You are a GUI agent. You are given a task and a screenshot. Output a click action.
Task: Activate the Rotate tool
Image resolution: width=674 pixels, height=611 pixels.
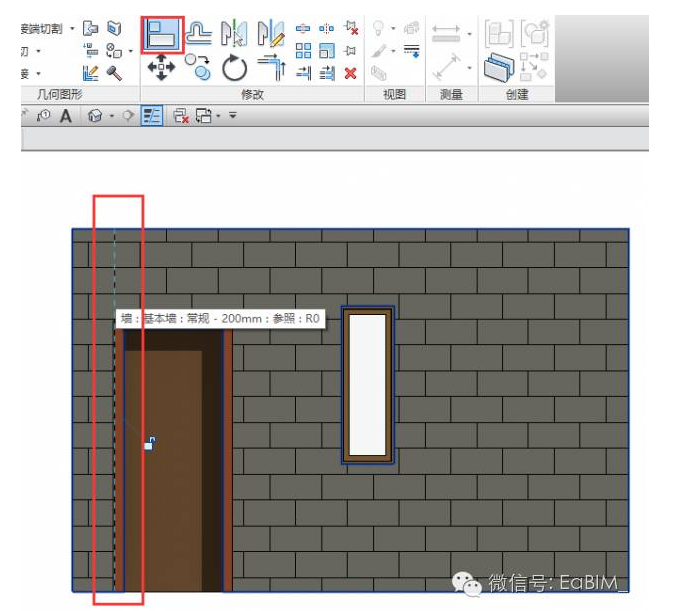coord(234,68)
